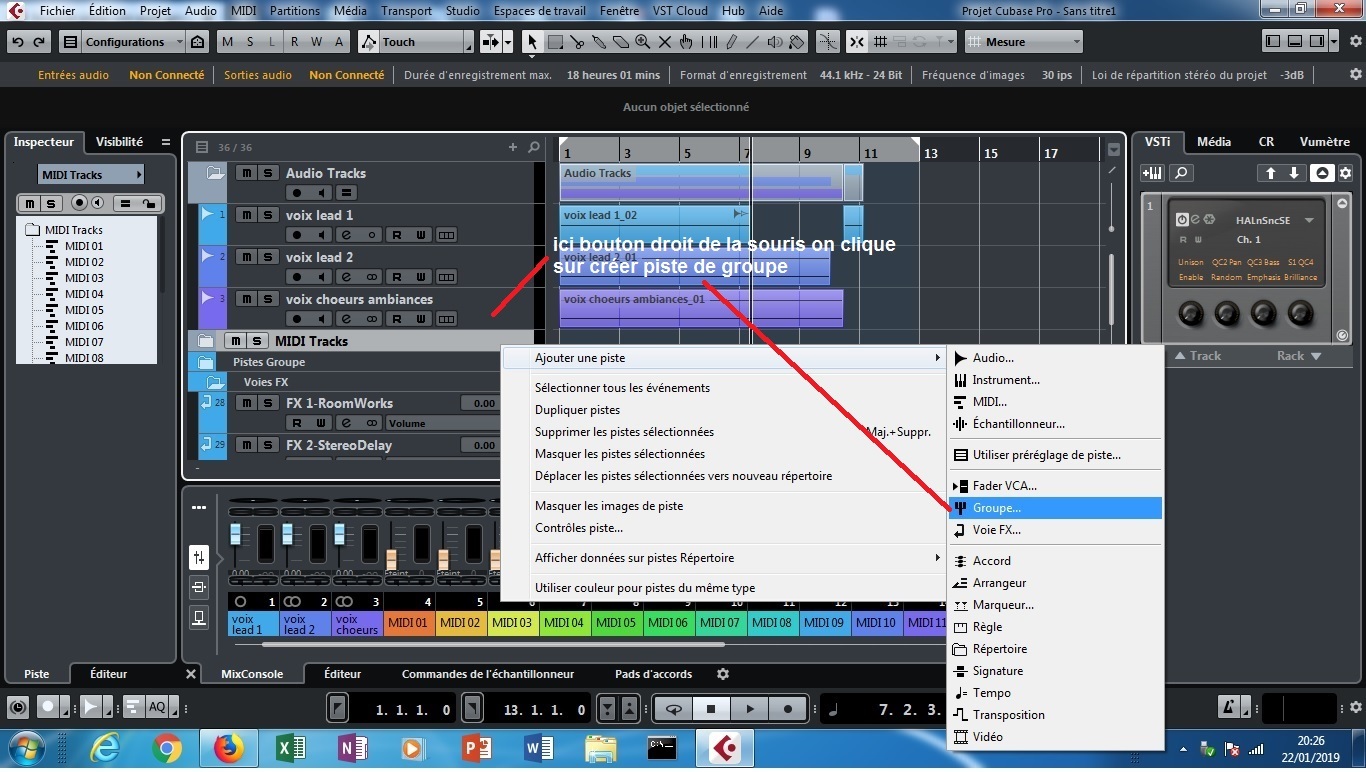
Task: Pick the Split scissors tool
Action: [577, 42]
